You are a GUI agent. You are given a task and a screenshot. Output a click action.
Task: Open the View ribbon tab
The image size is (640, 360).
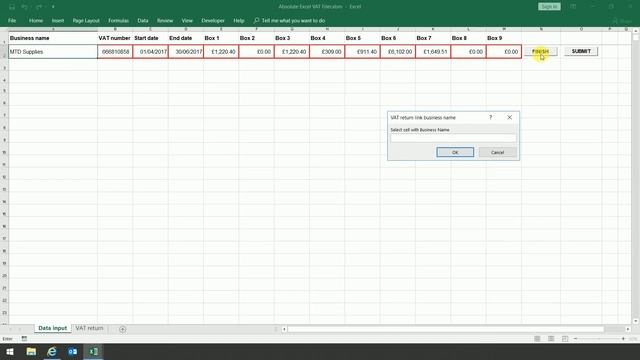point(187,20)
